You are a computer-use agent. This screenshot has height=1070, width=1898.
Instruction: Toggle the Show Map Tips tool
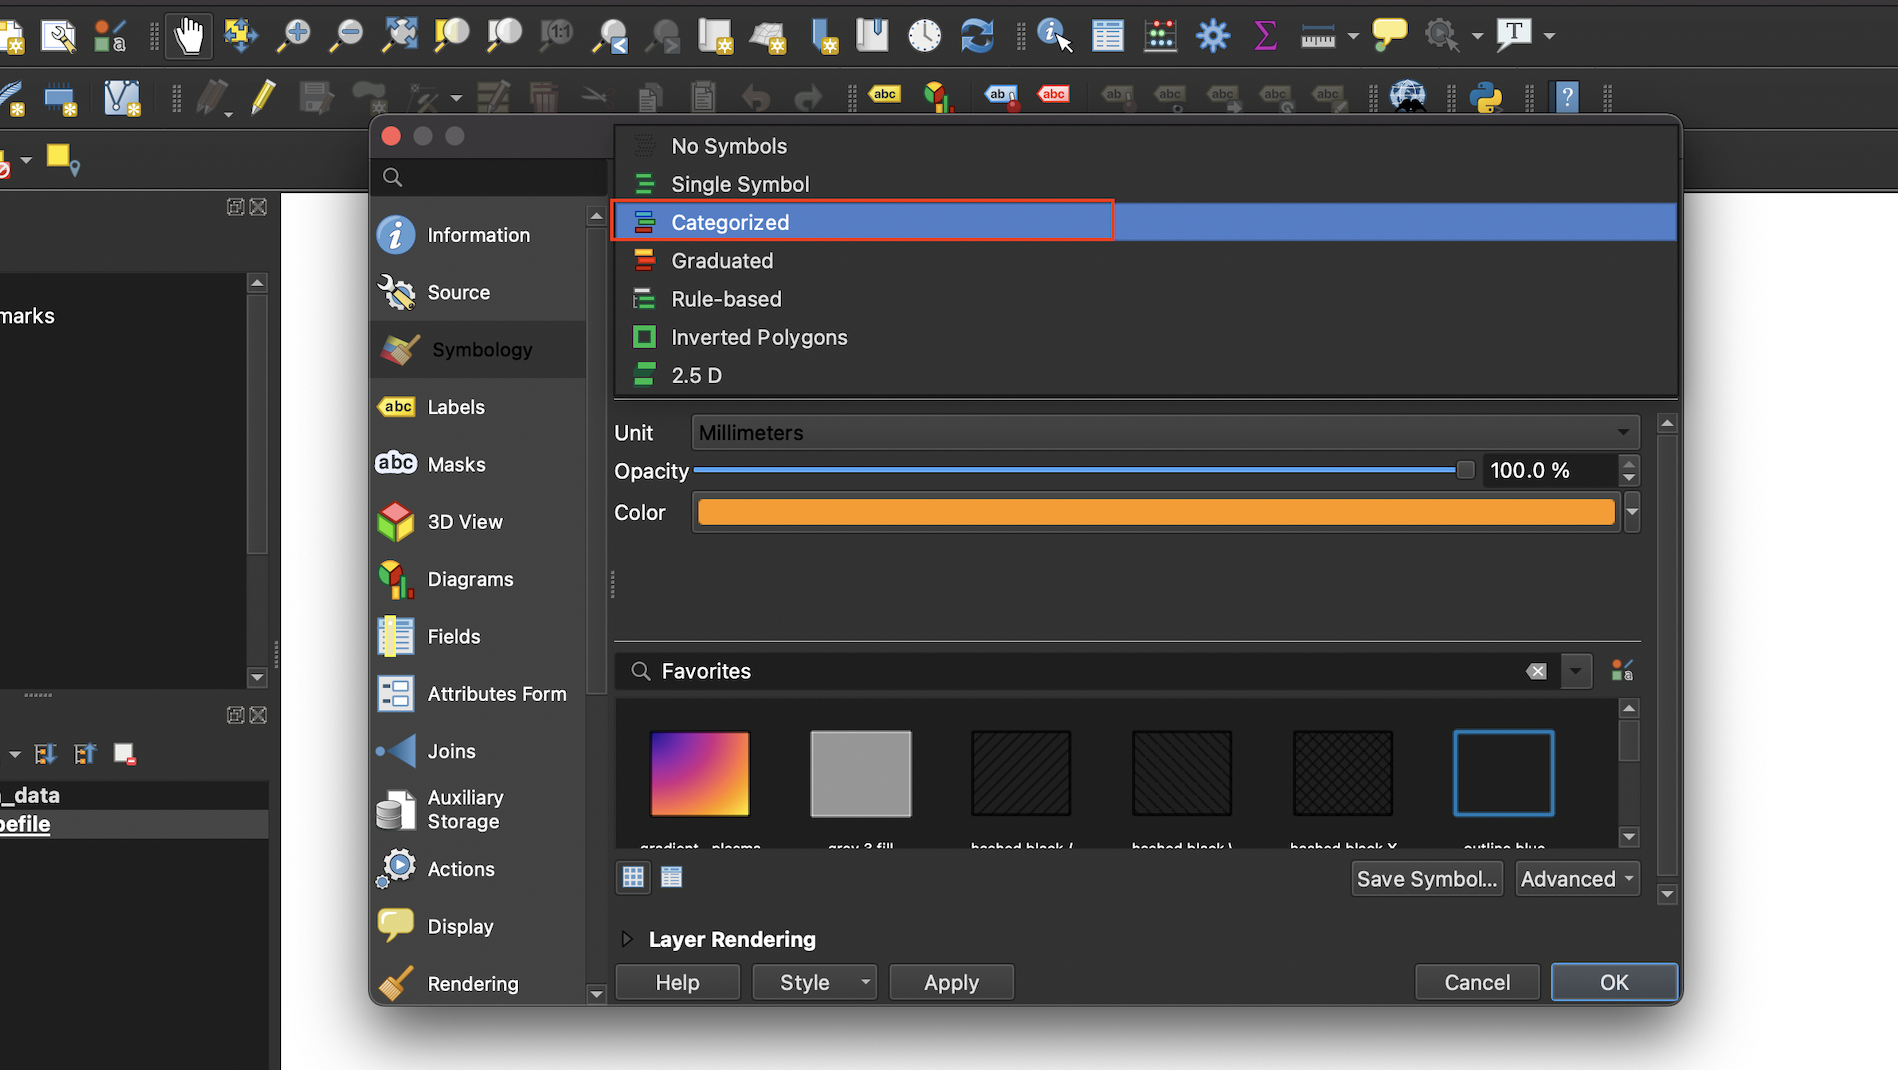[x=1389, y=35]
